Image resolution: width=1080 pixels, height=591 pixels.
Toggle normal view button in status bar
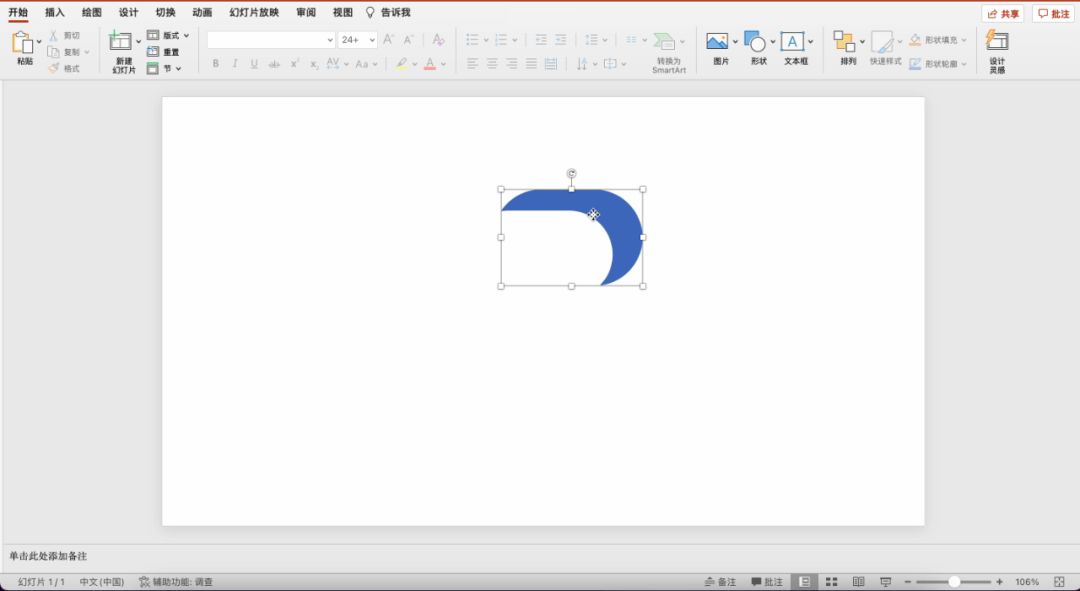click(804, 582)
